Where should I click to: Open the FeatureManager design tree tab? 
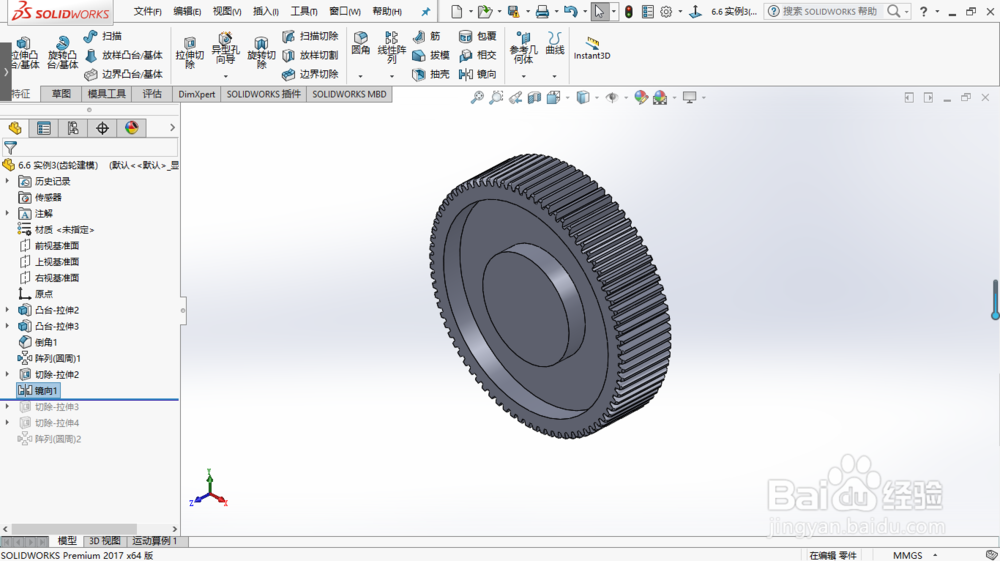(15, 128)
